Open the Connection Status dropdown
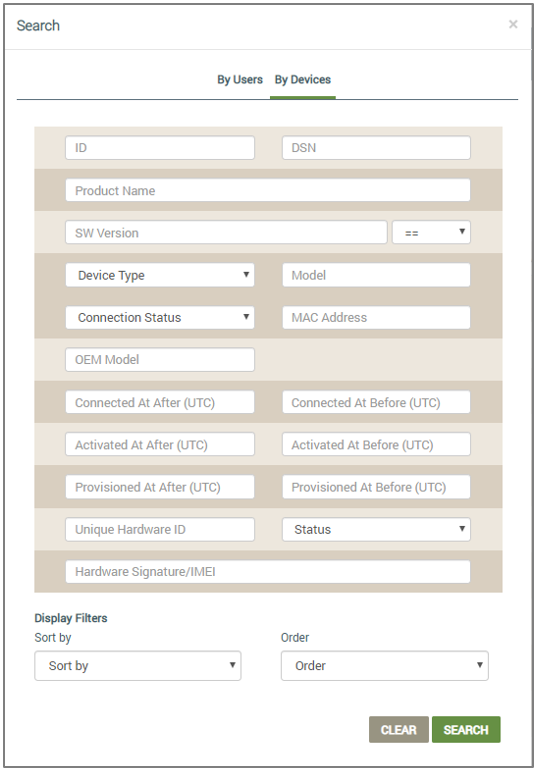 [160, 317]
